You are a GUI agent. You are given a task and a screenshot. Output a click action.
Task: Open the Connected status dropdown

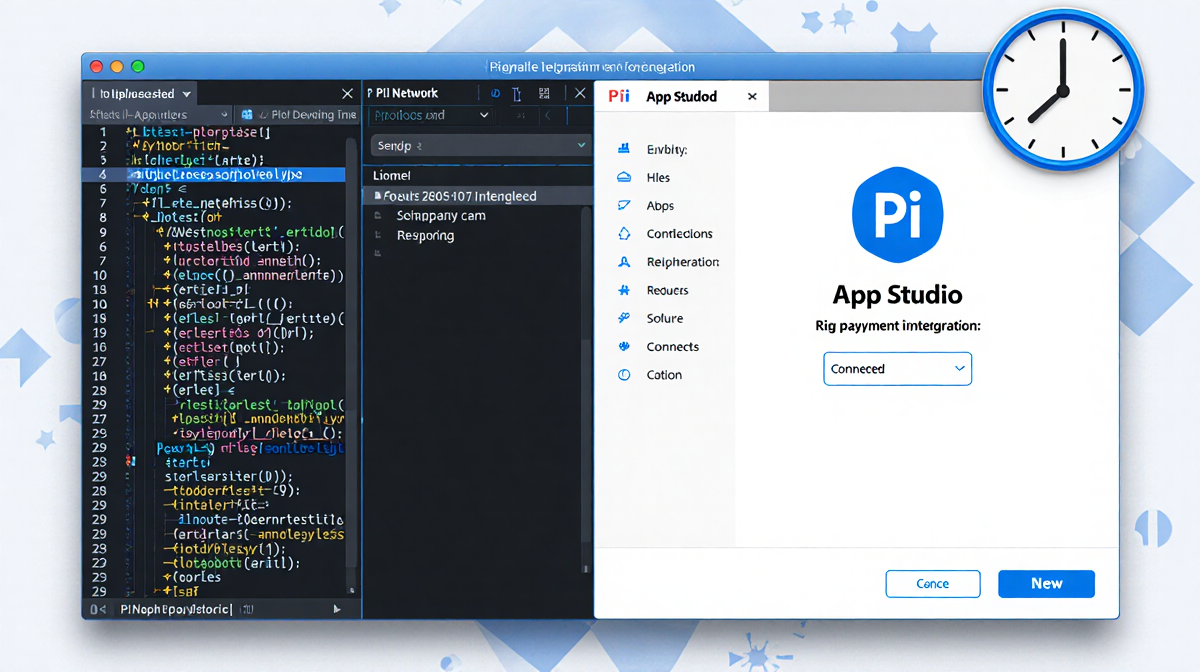(897, 368)
